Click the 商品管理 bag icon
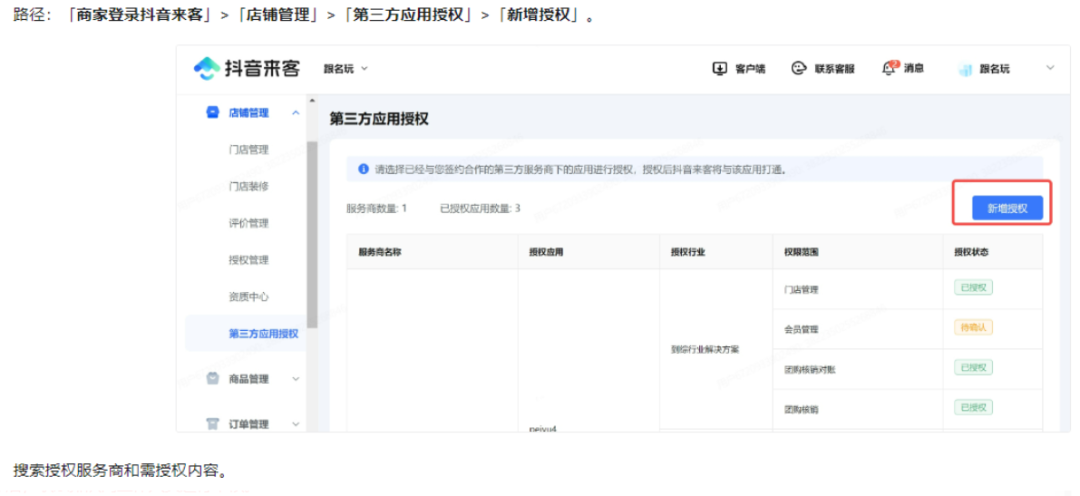This screenshot has width=1080, height=496. tap(212, 379)
